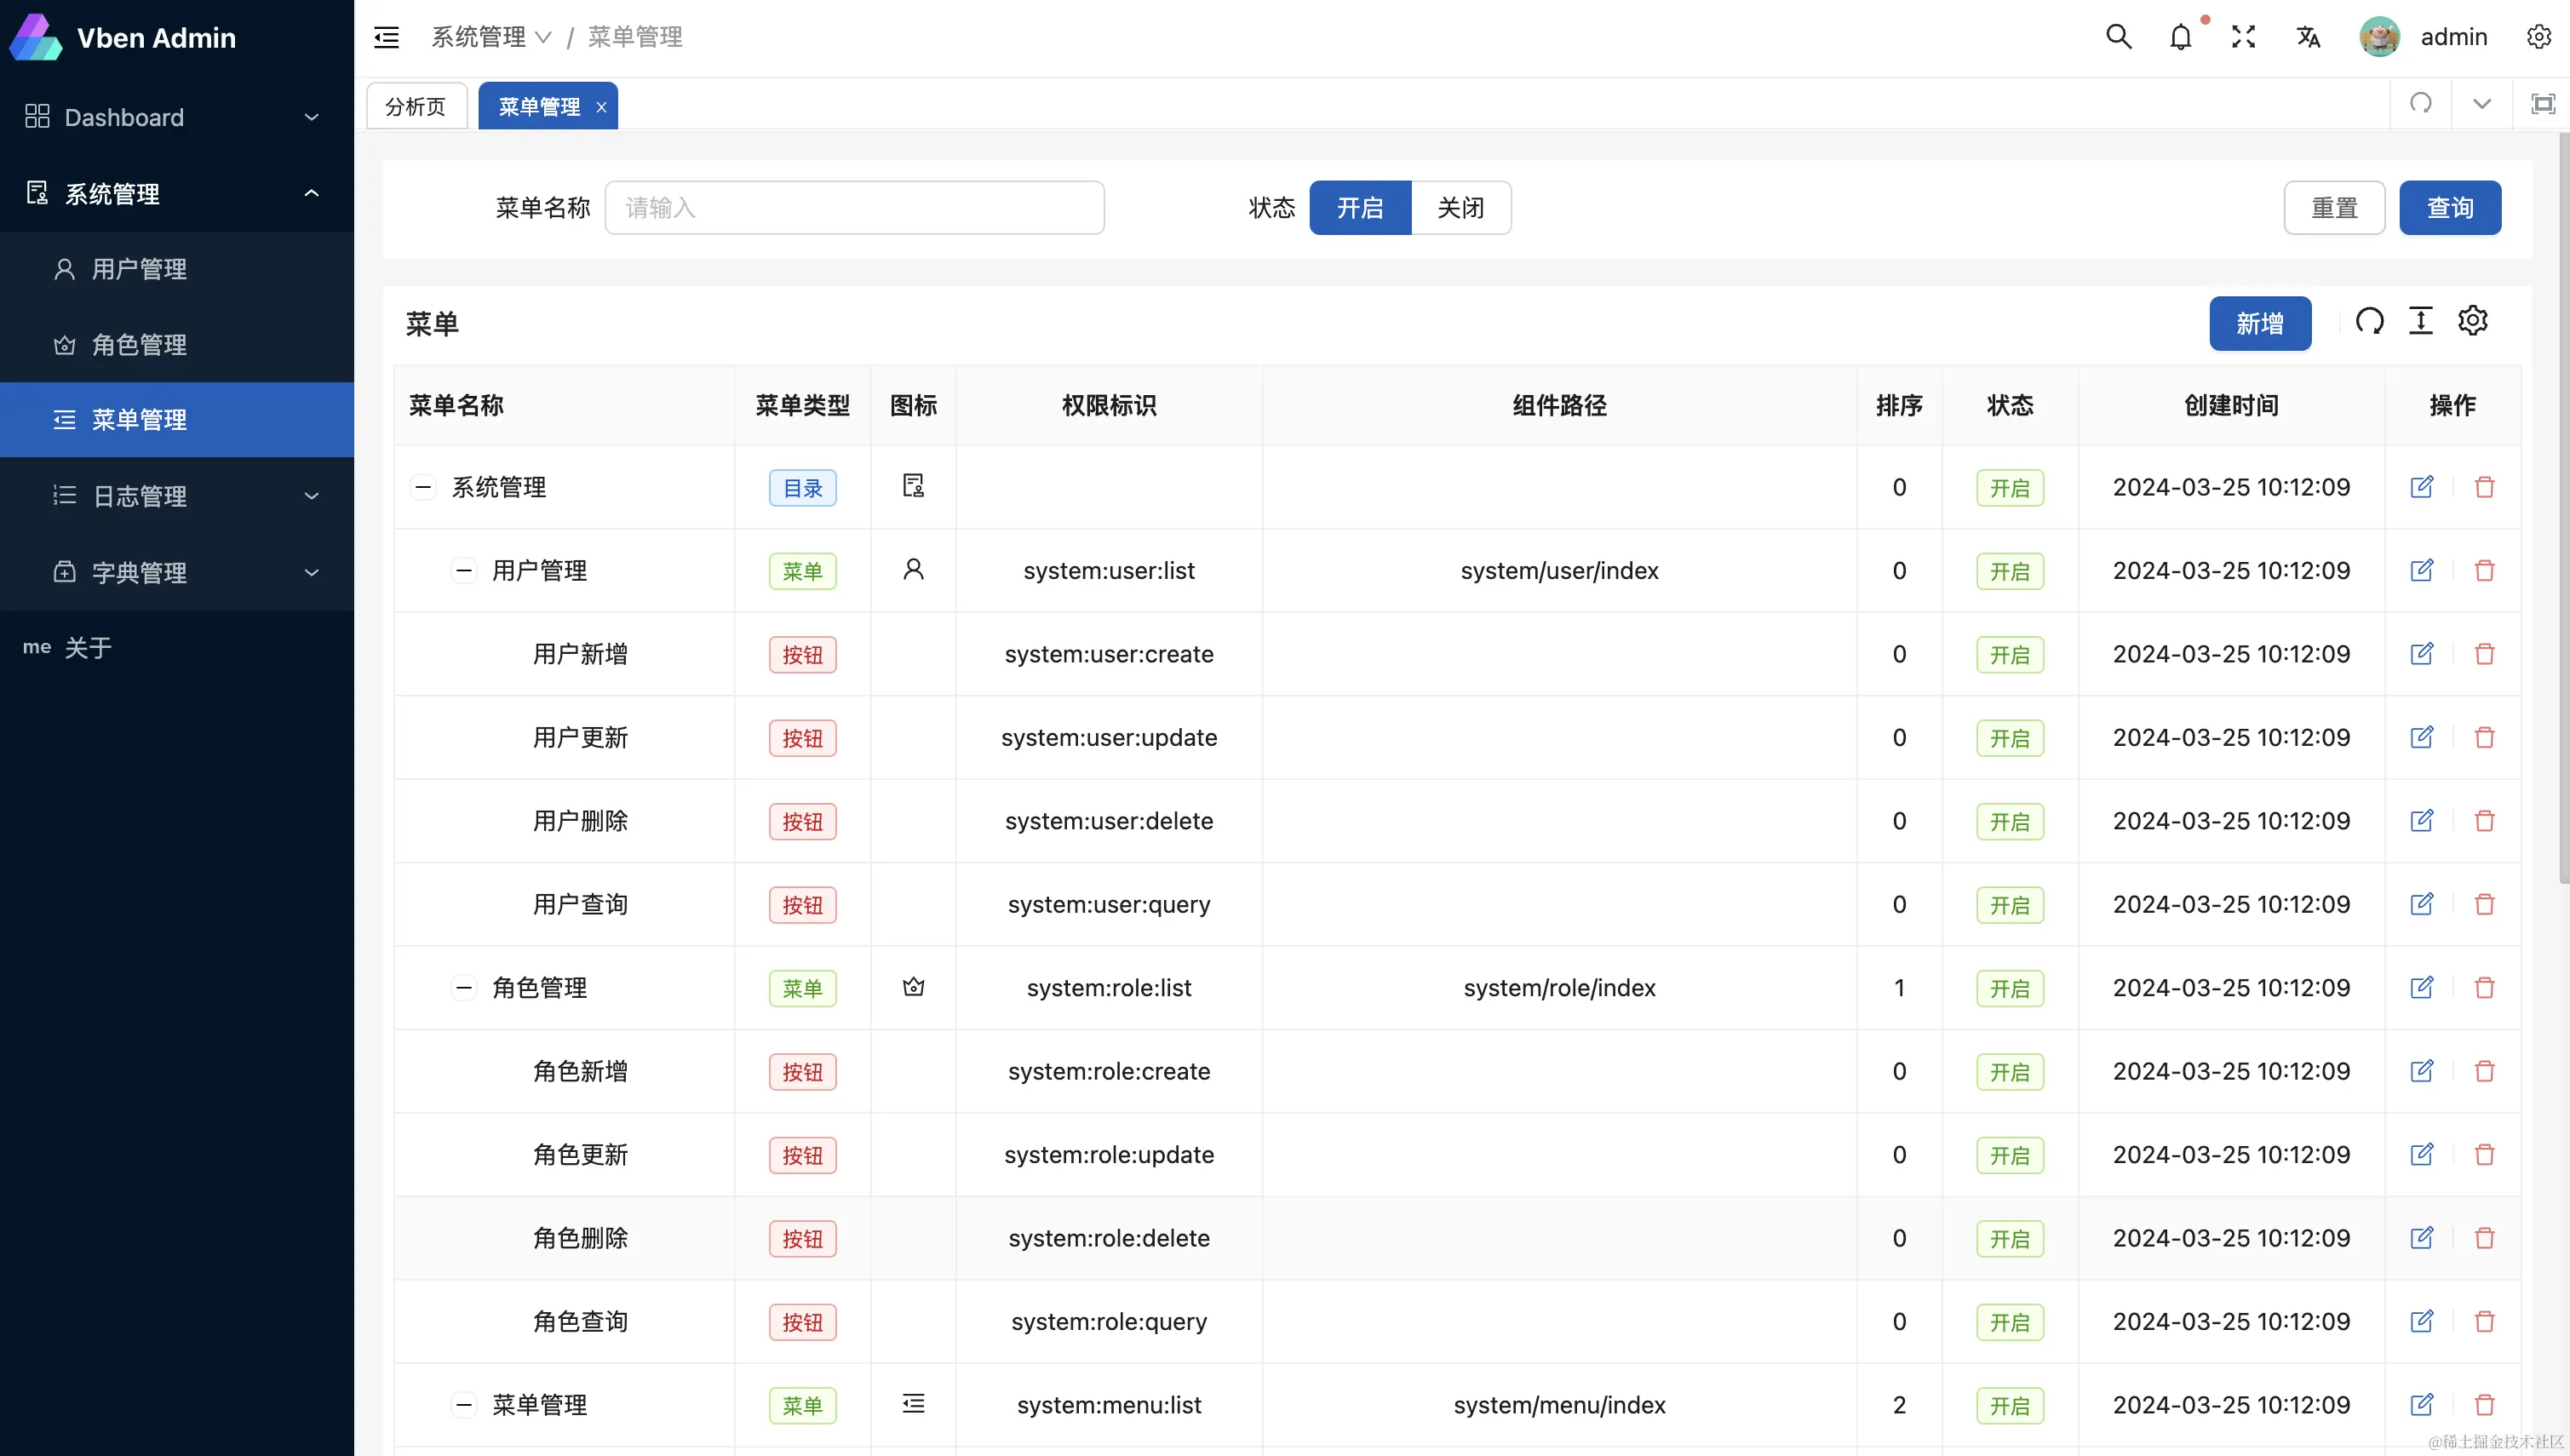Collapse the 系统管理 tree row
This screenshot has width=2570, height=1456.
tap(423, 488)
